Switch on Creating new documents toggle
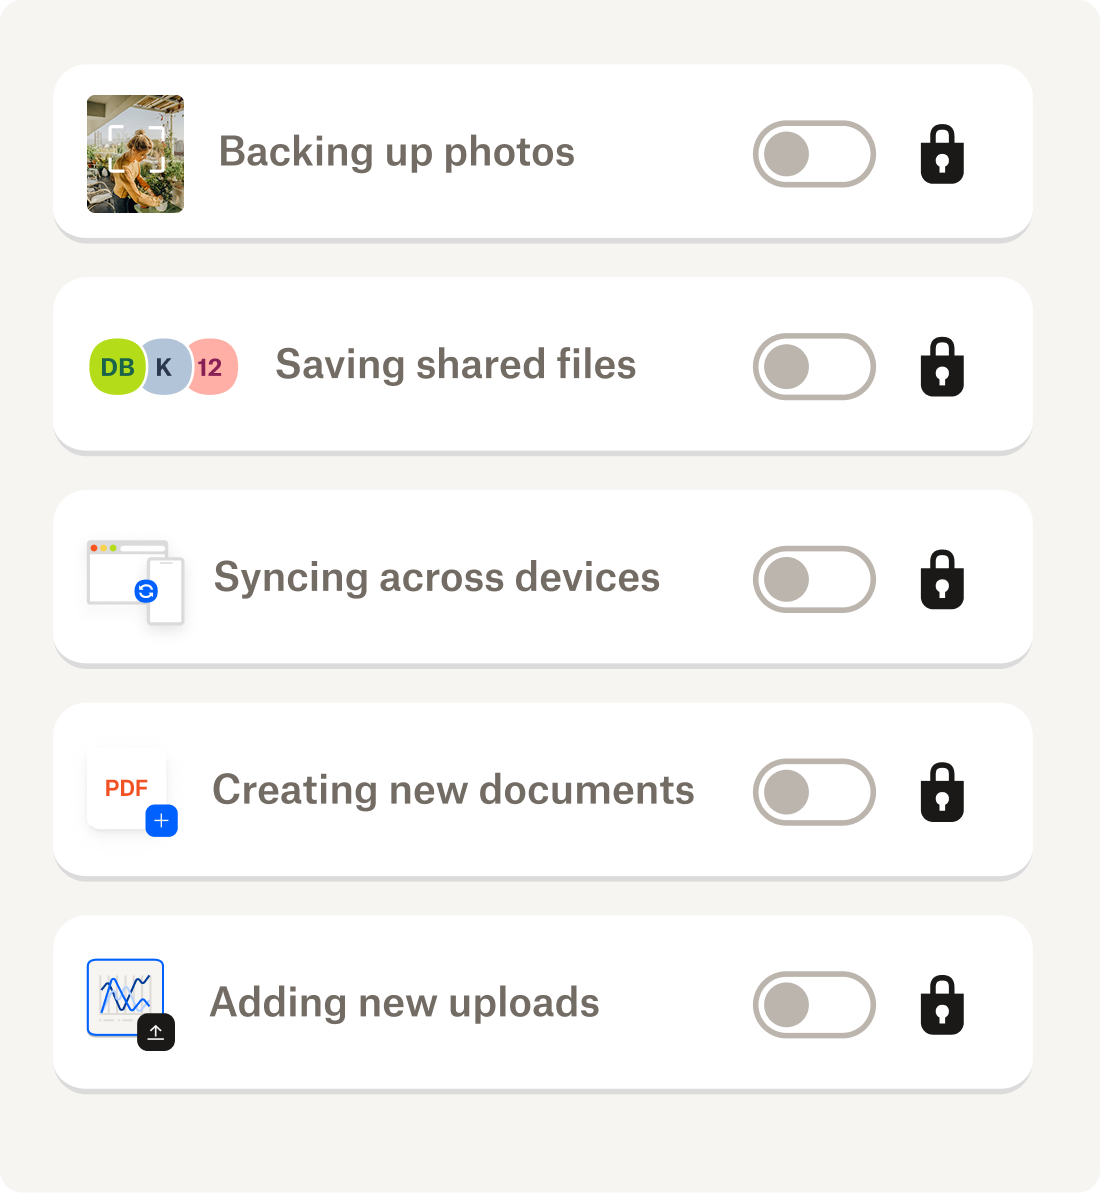Image resolution: width=1100 pixels, height=1193 pixels. pyautogui.click(x=814, y=792)
